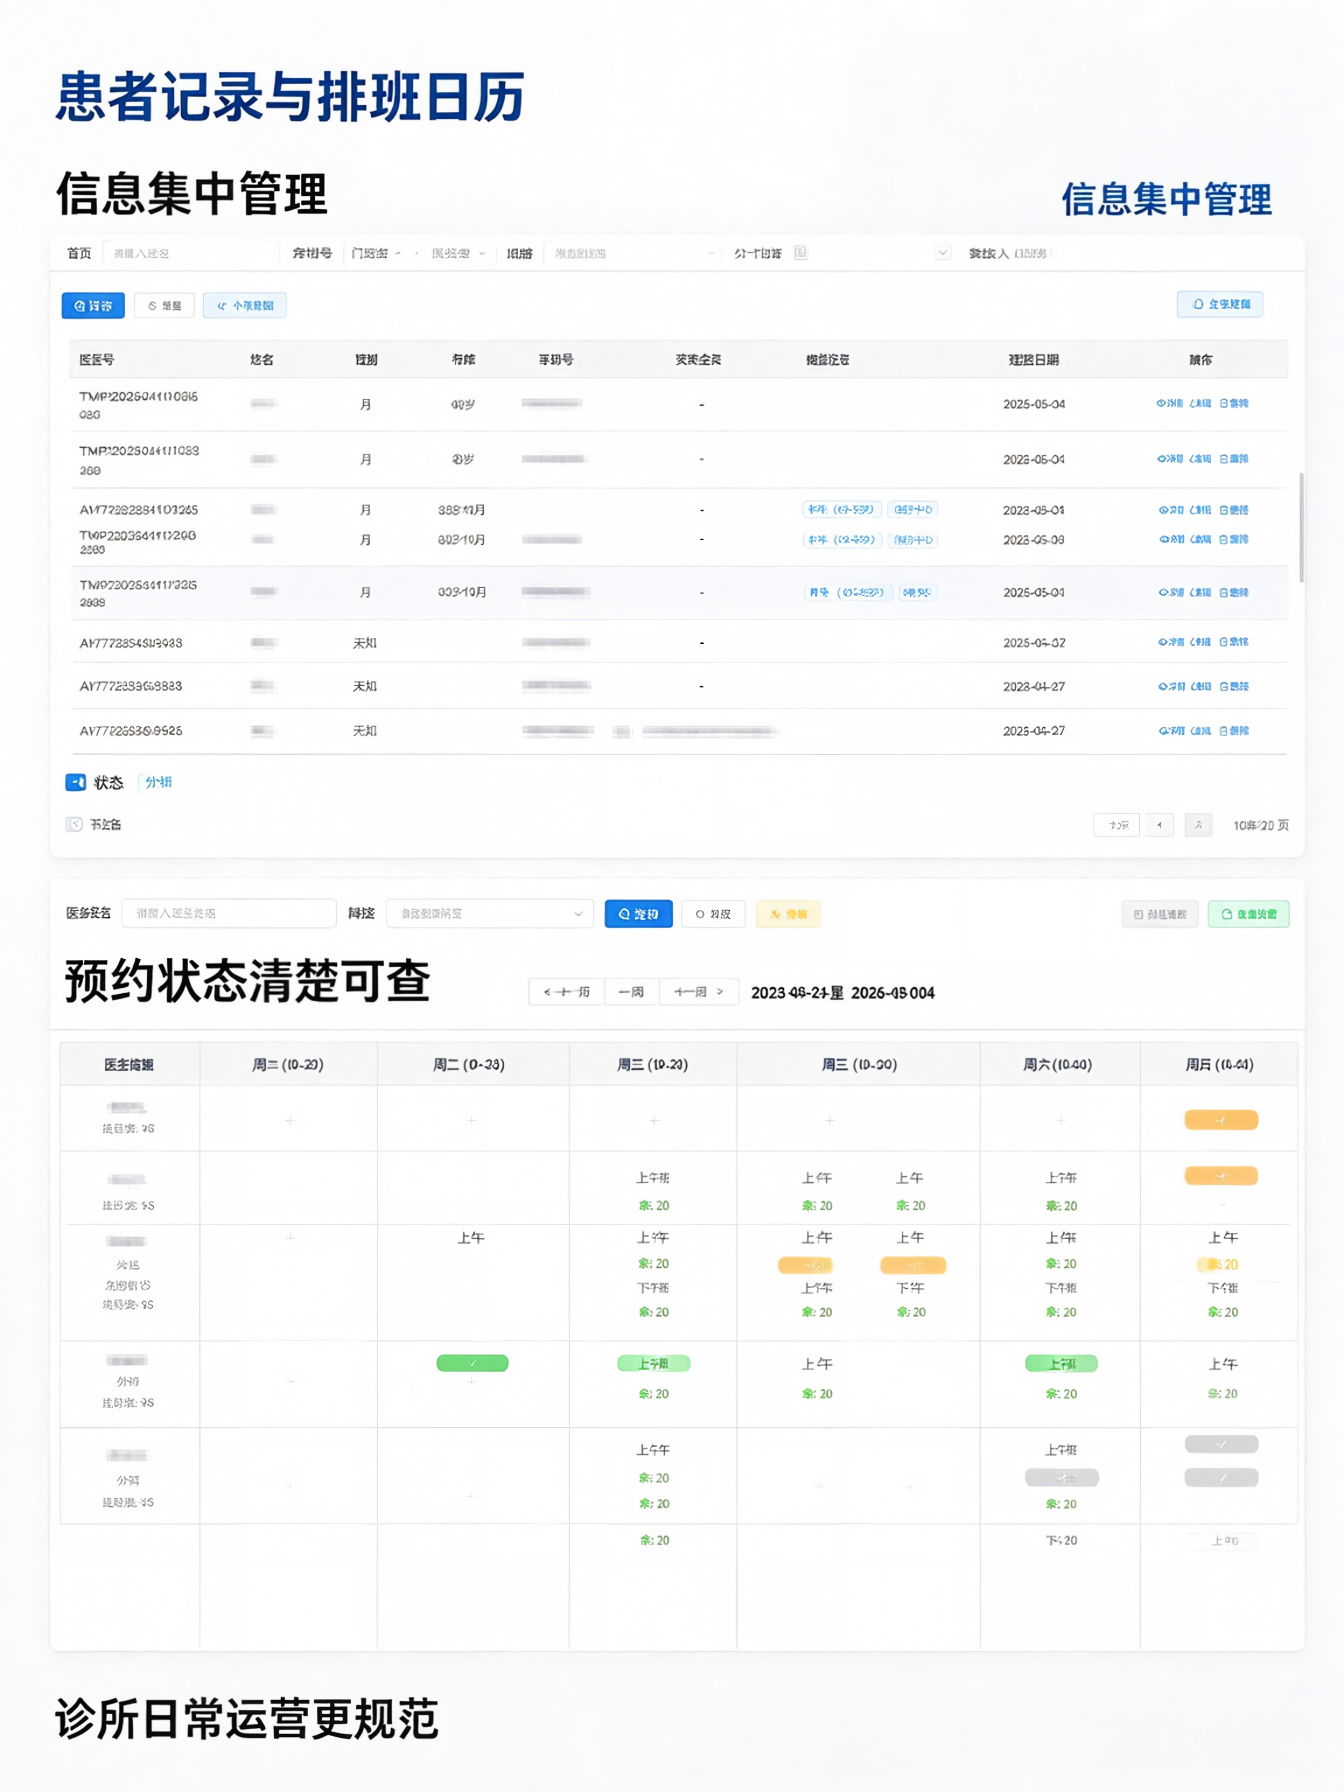The height and width of the screenshot is (1792, 1344).
Task: Select the middle current-week button in the schedule
Action: [631, 992]
